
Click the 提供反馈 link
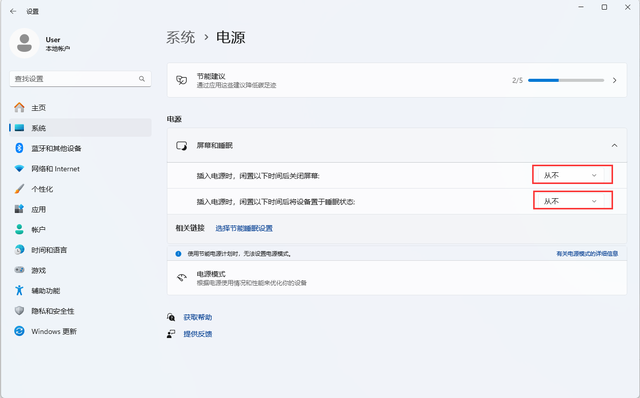[x=198, y=334]
